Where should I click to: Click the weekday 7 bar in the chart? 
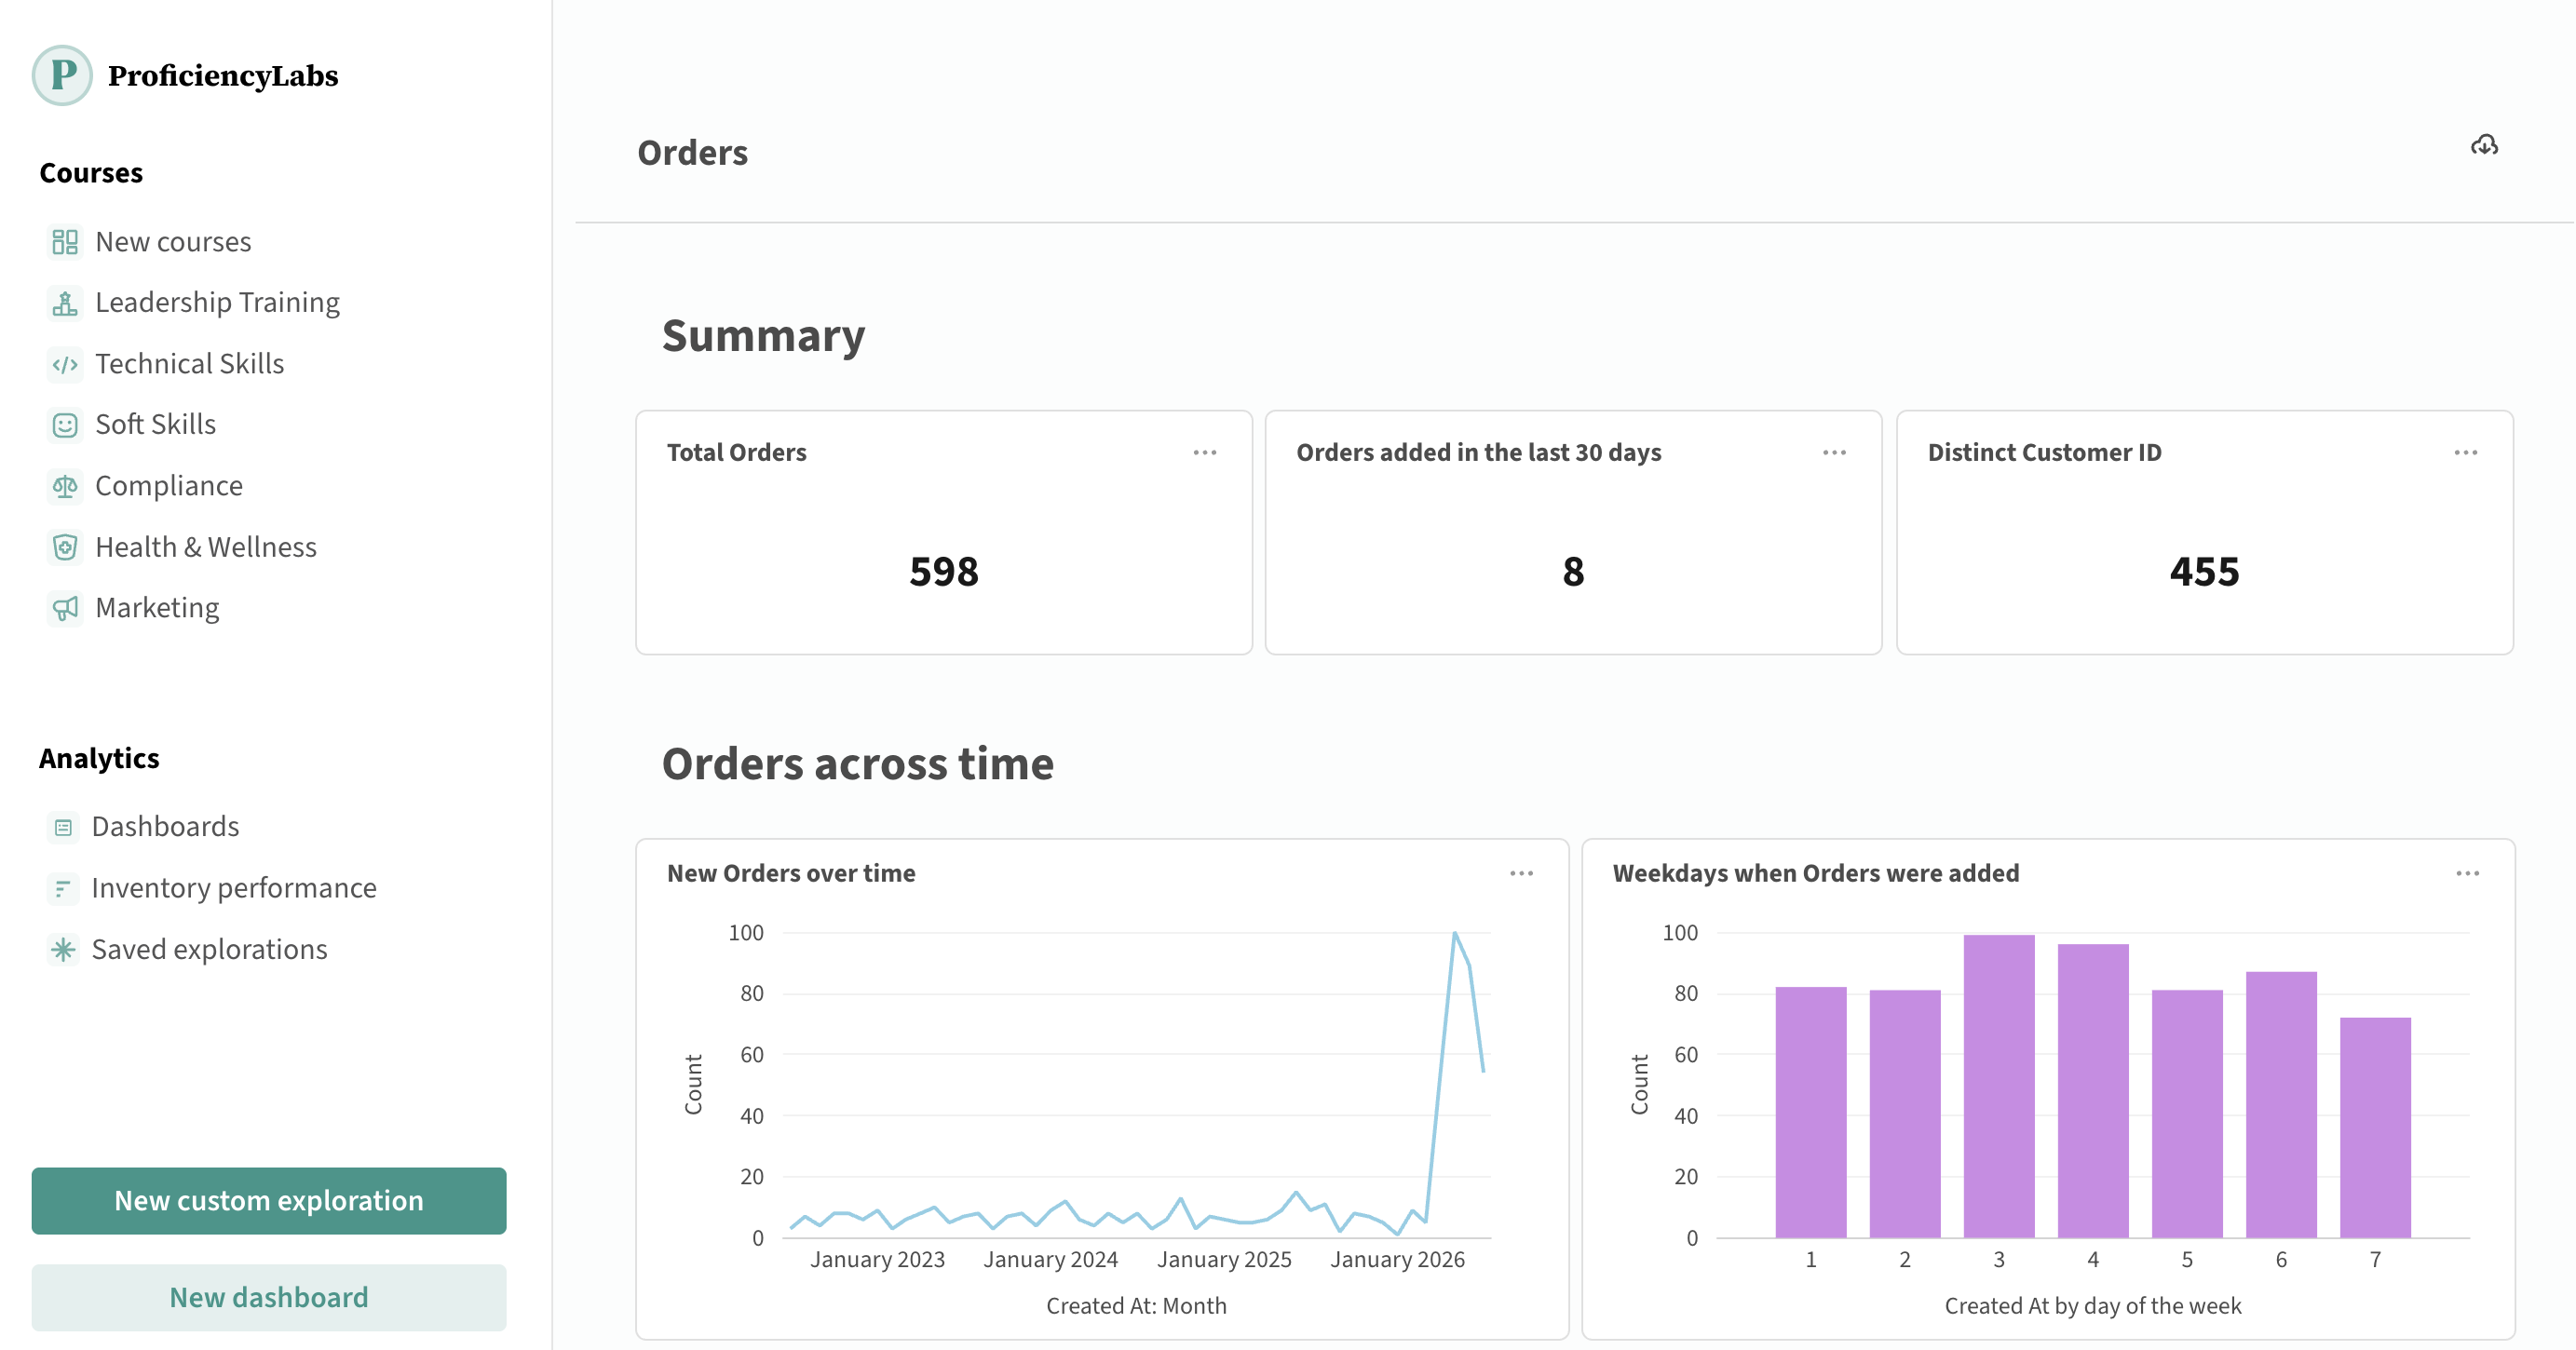coord(2375,1128)
